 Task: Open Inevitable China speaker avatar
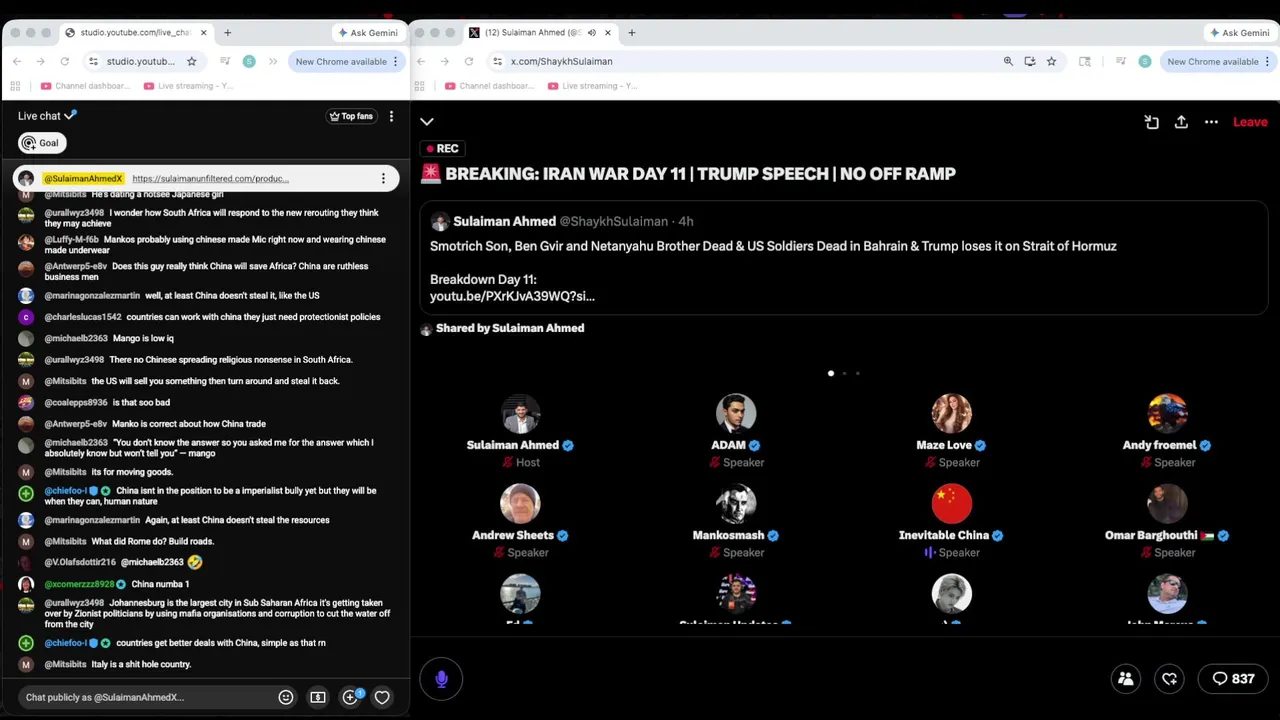pyautogui.click(x=951, y=504)
